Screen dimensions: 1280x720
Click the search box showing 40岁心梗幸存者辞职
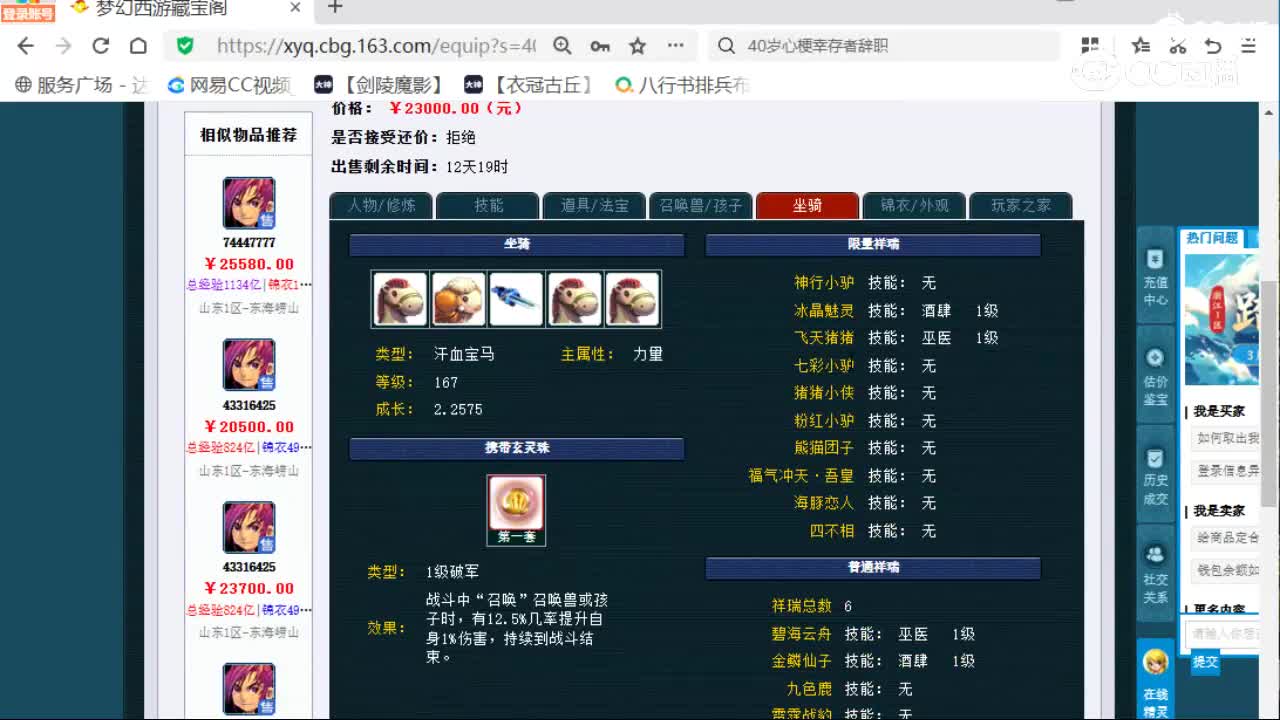click(885, 46)
